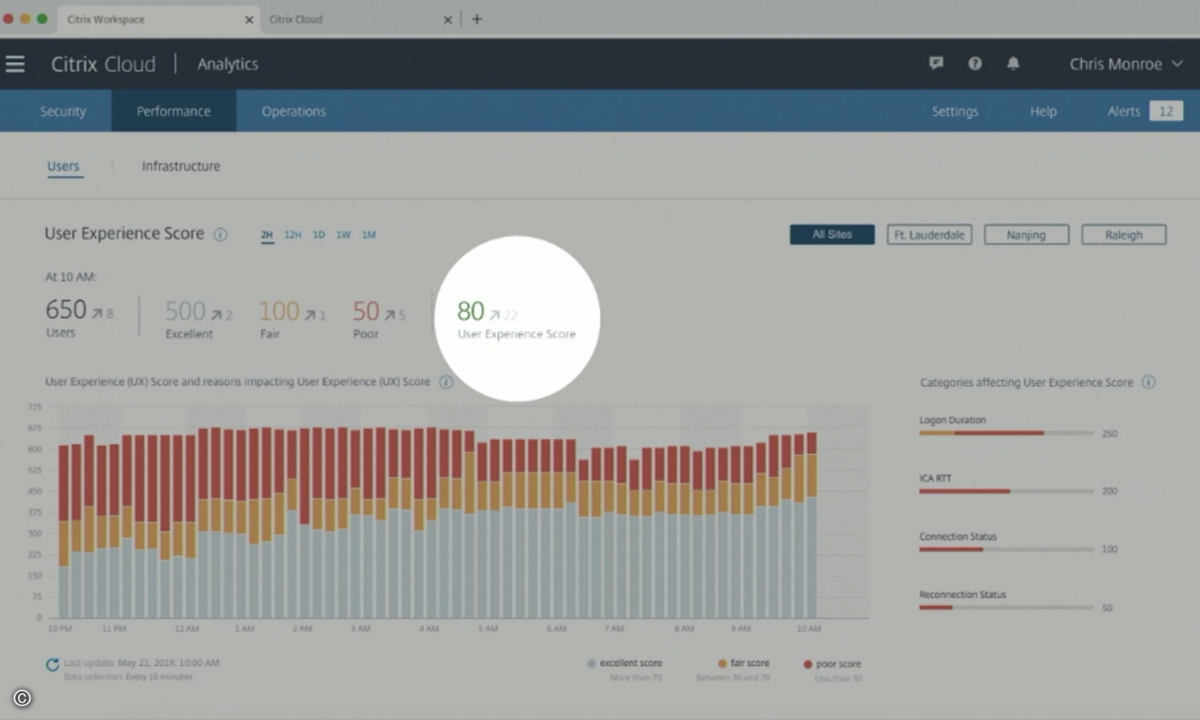Toggle fair score legend item
Screen dimensions: 1200x720
(x=744, y=663)
